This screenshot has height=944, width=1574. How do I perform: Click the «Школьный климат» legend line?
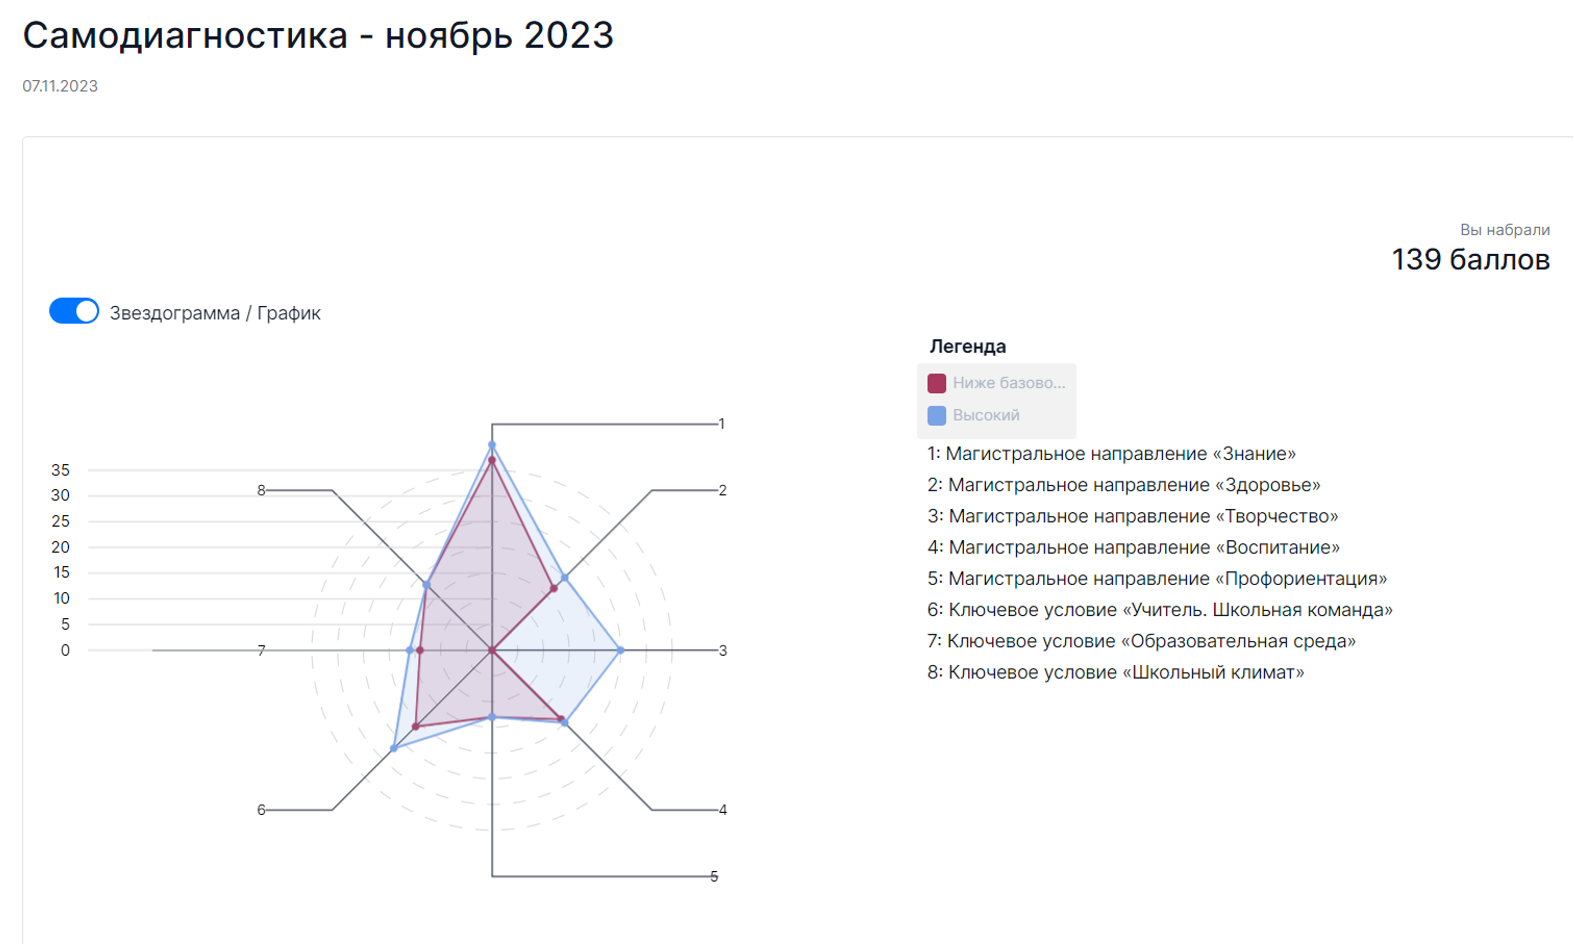click(x=1115, y=672)
